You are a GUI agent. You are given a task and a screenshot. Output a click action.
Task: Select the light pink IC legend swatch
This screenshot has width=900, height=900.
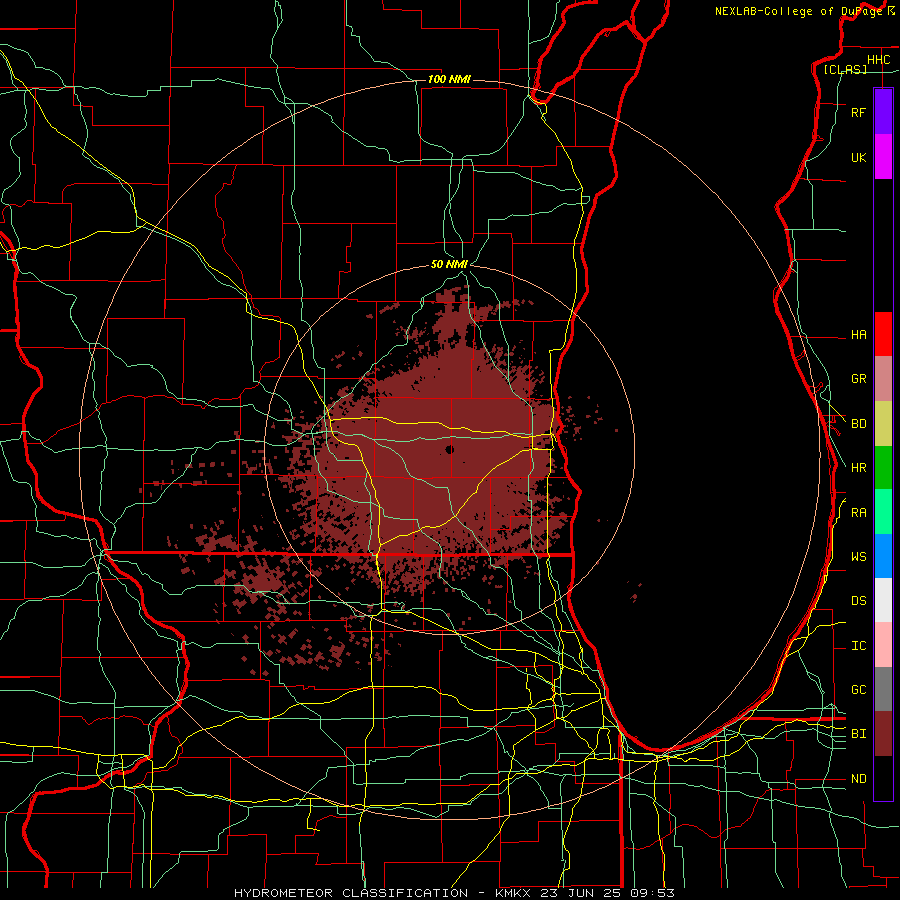coord(883,645)
